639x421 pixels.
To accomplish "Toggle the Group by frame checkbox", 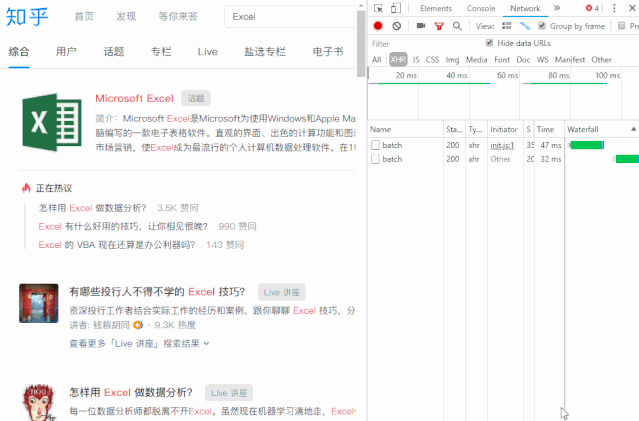I will [542, 26].
